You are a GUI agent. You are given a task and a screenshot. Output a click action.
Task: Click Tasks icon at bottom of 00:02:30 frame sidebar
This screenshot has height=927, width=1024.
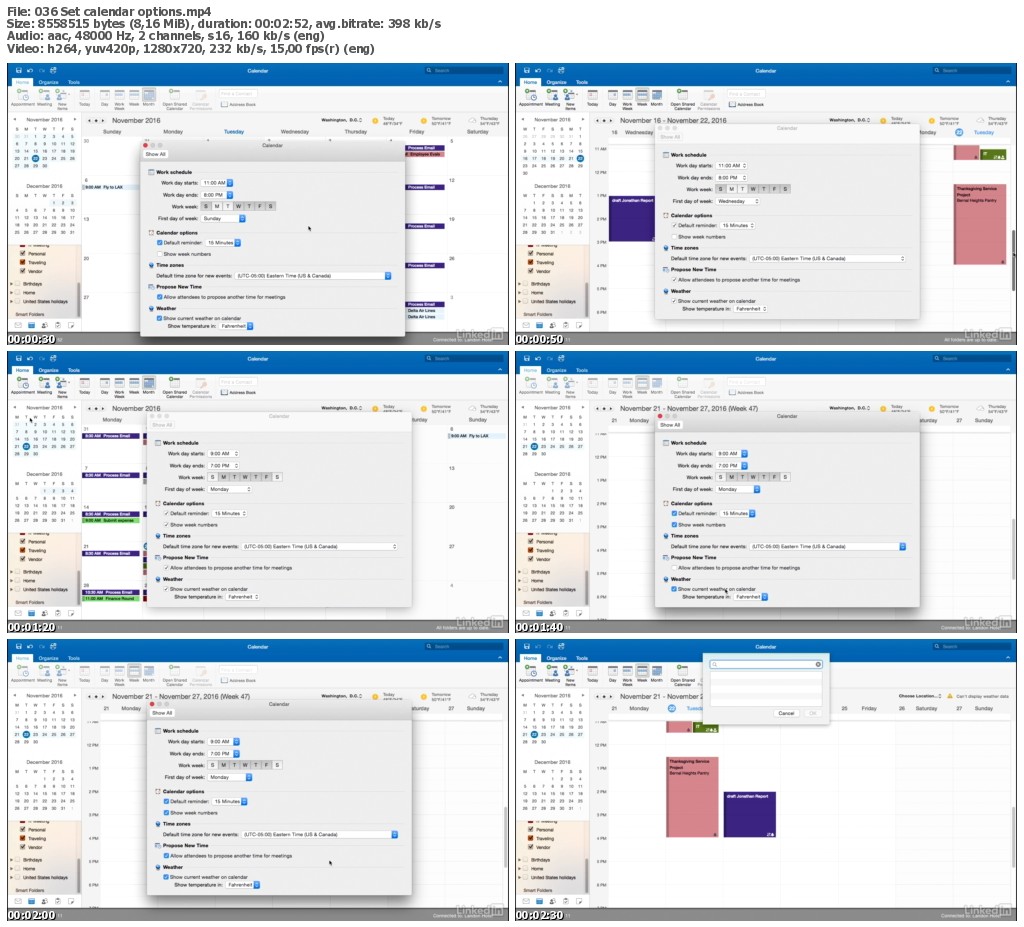tap(566, 901)
